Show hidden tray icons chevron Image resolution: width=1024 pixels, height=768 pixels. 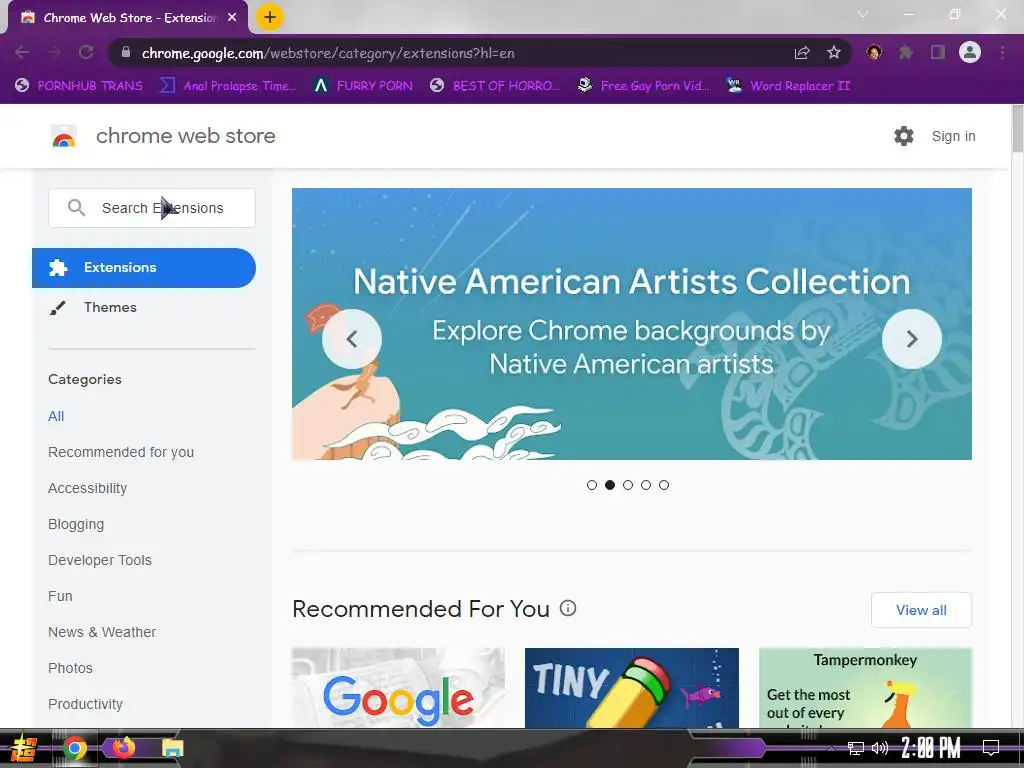[831, 748]
